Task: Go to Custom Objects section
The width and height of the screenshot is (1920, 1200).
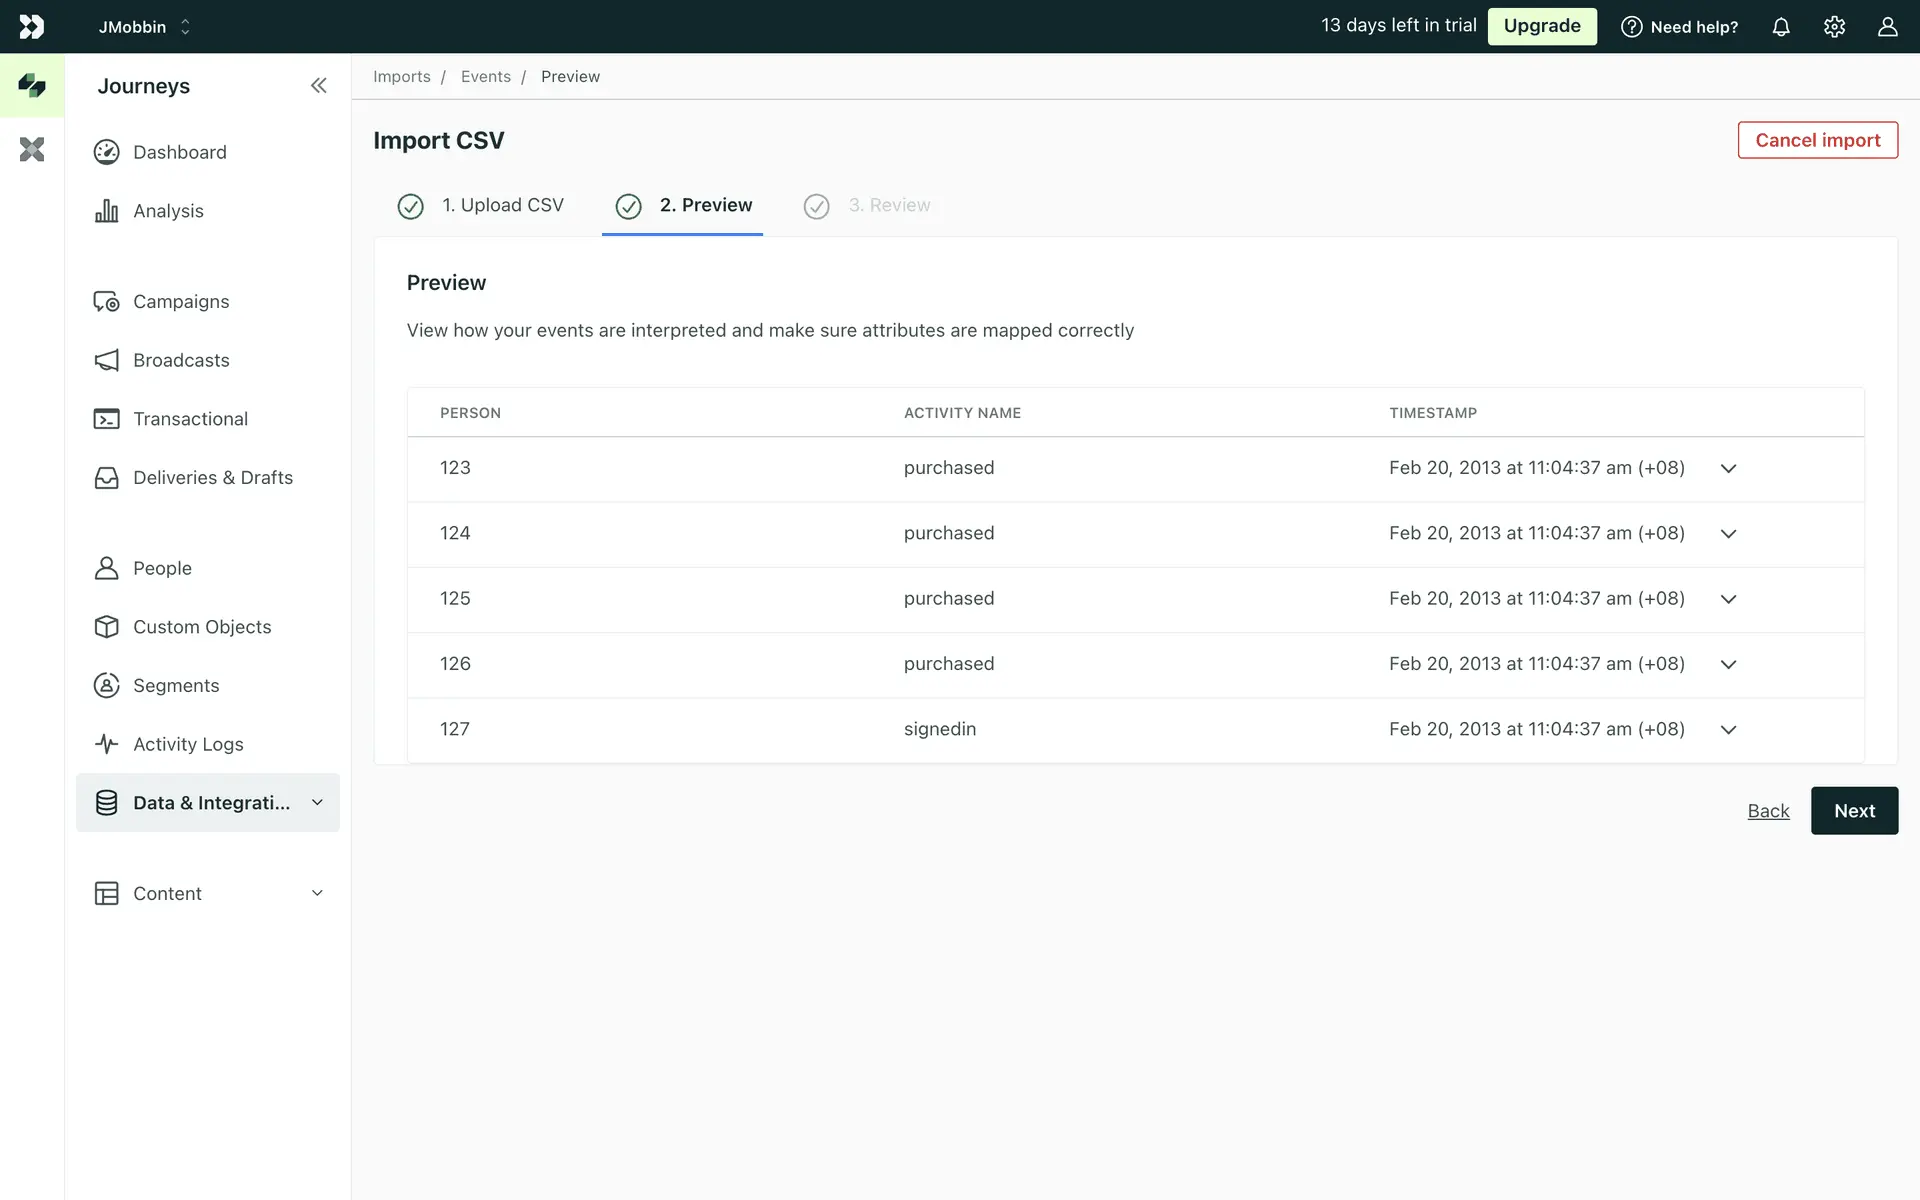Action: click(x=201, y=627)
